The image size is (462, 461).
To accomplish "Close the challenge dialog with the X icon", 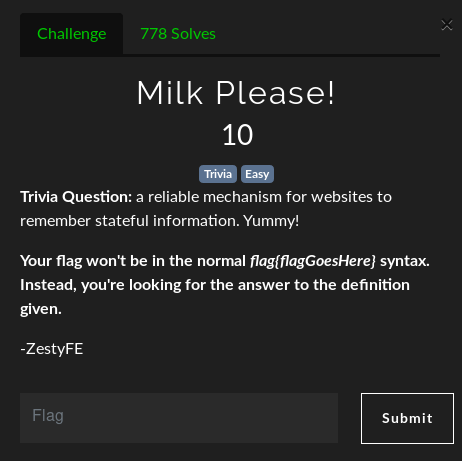I will click(447, 25).
